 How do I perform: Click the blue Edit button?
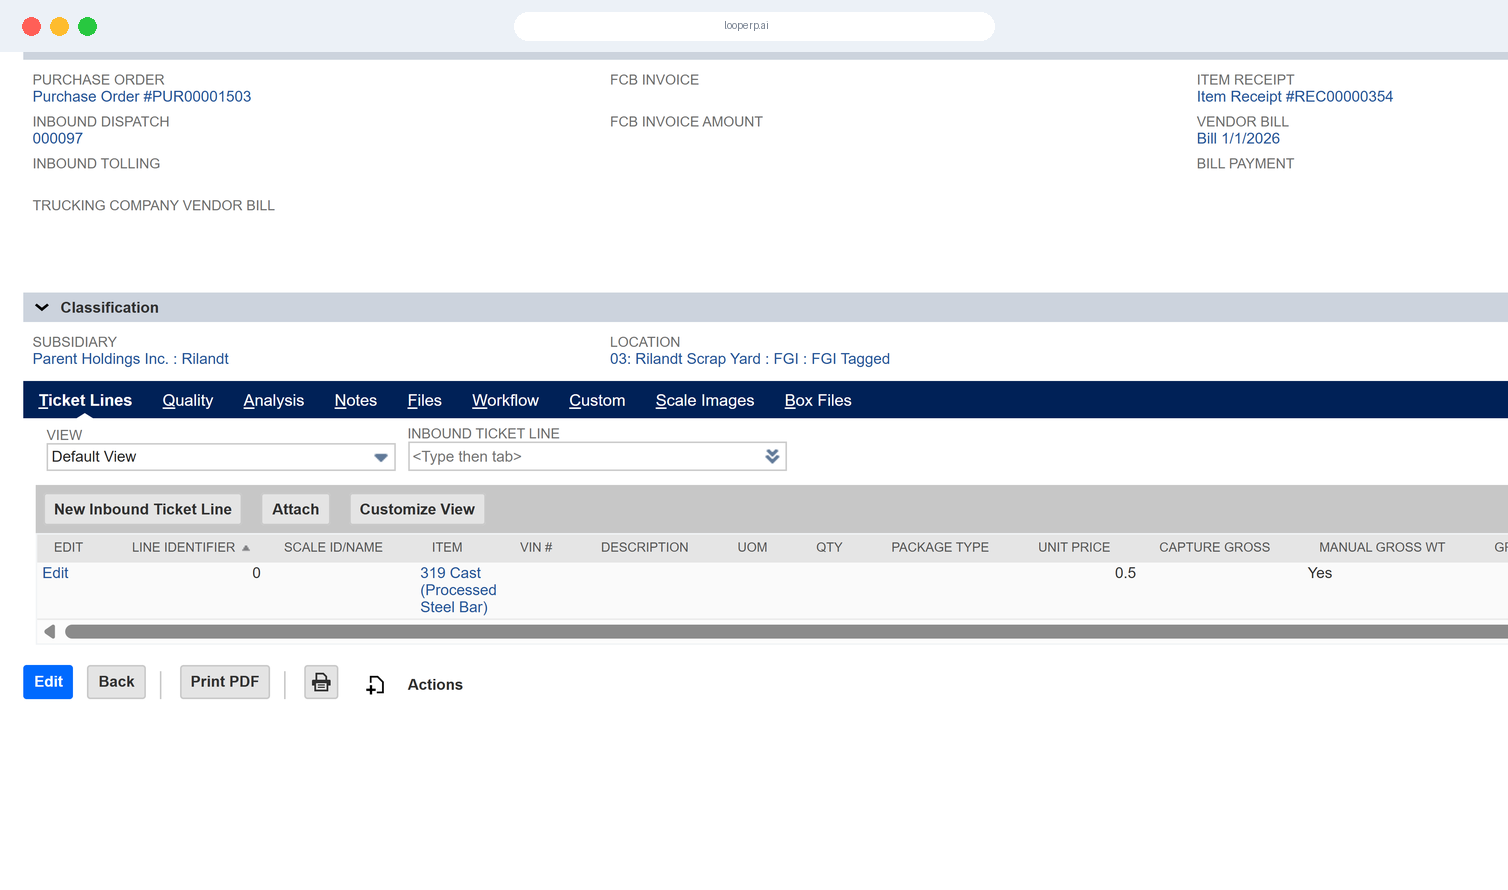[48, 682]
